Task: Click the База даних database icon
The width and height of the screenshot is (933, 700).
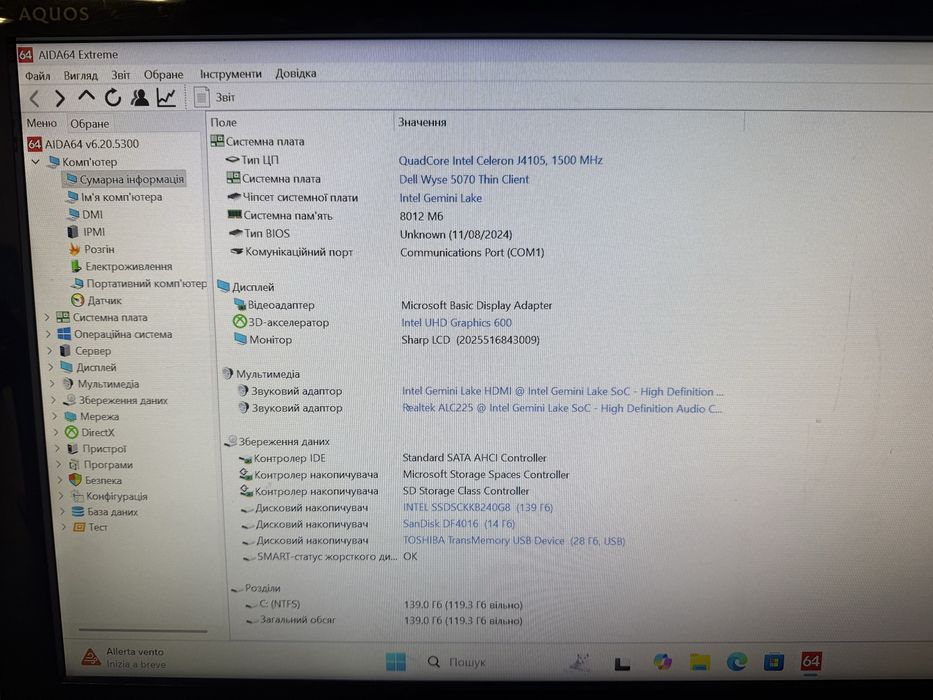Action: (x=78, y=511)
